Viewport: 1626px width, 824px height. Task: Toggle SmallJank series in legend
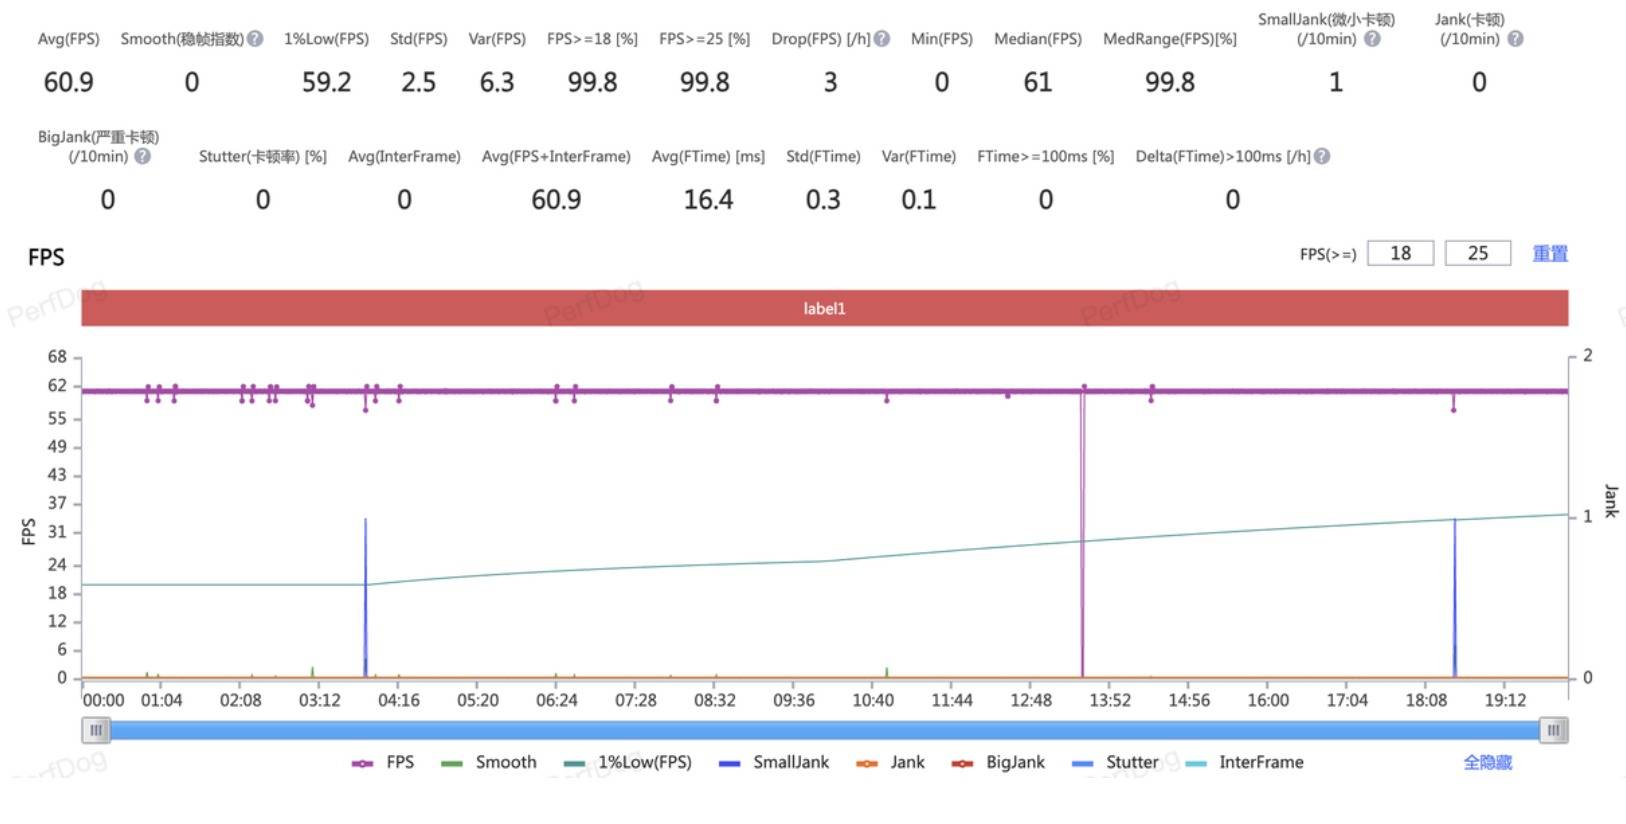(x=774, y=762)
